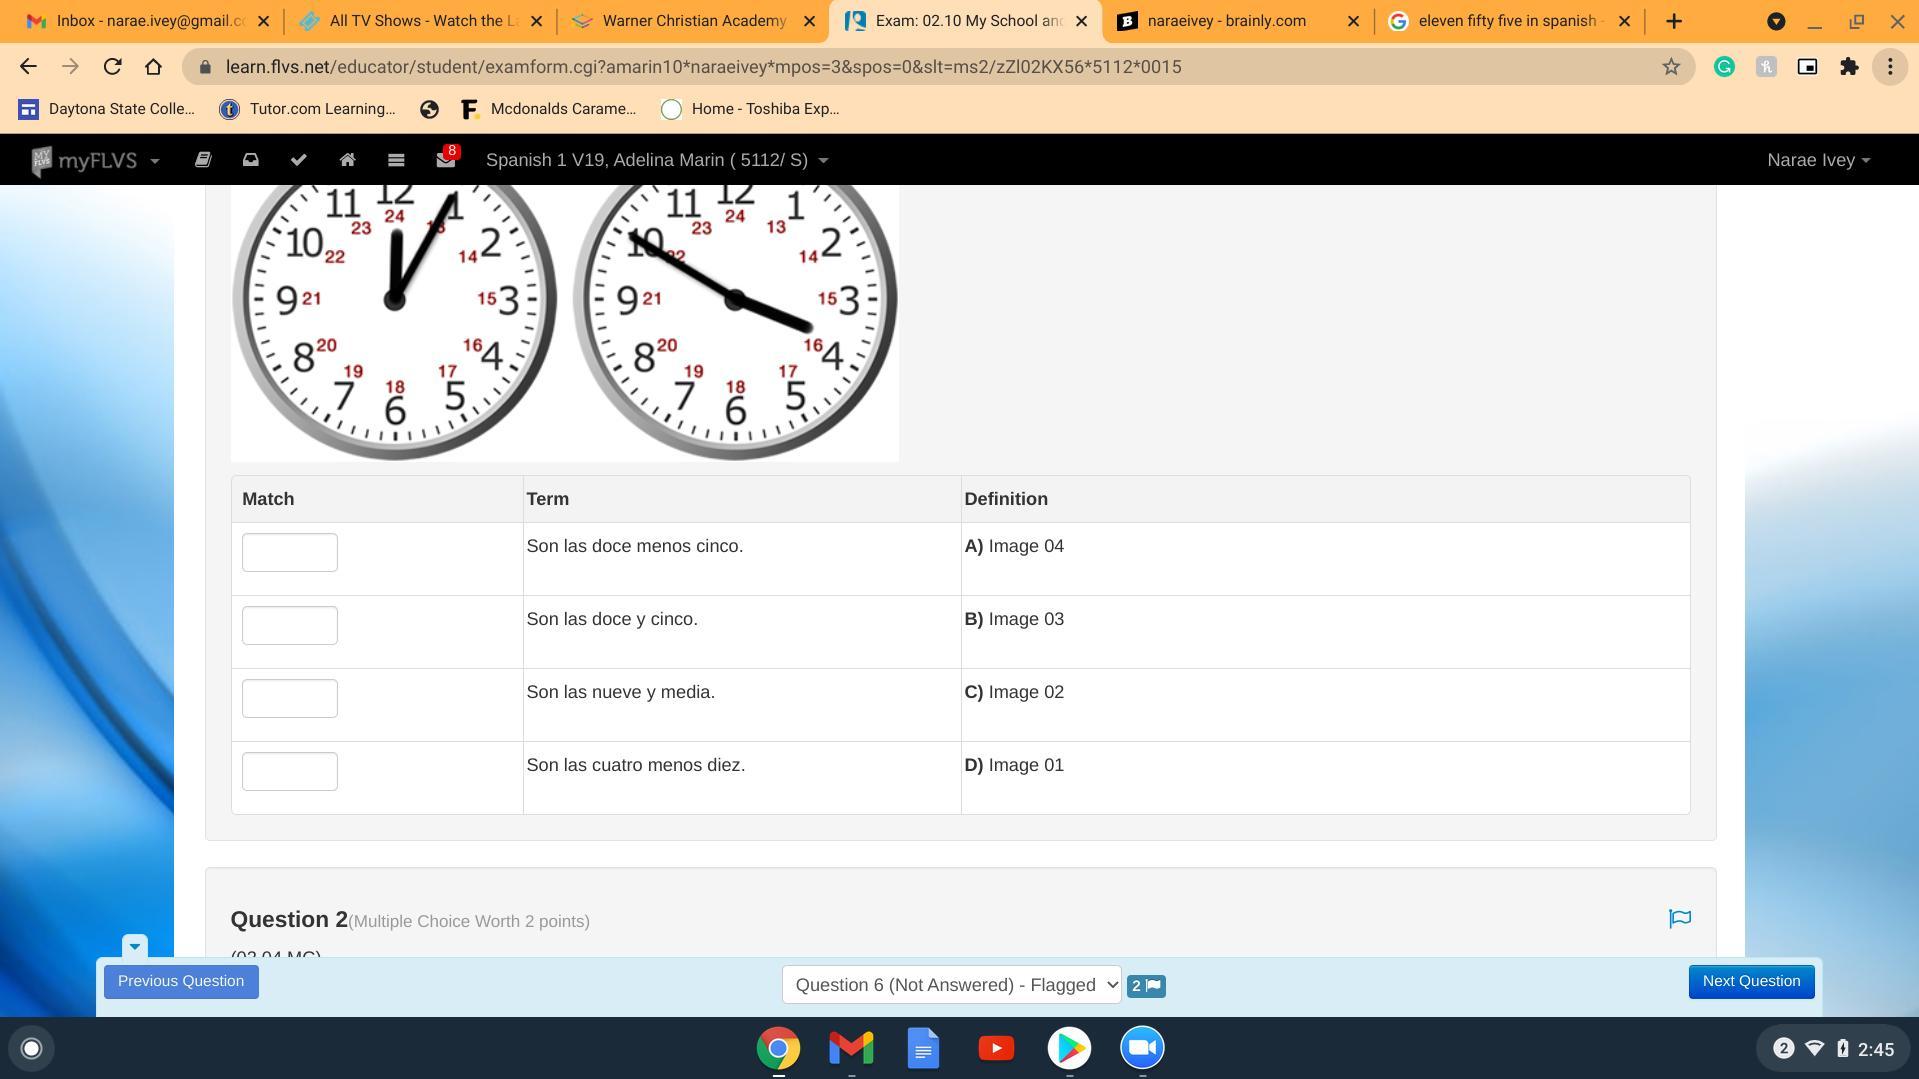Open the Tutor.com Learning bookmark

tap(308, 109)
